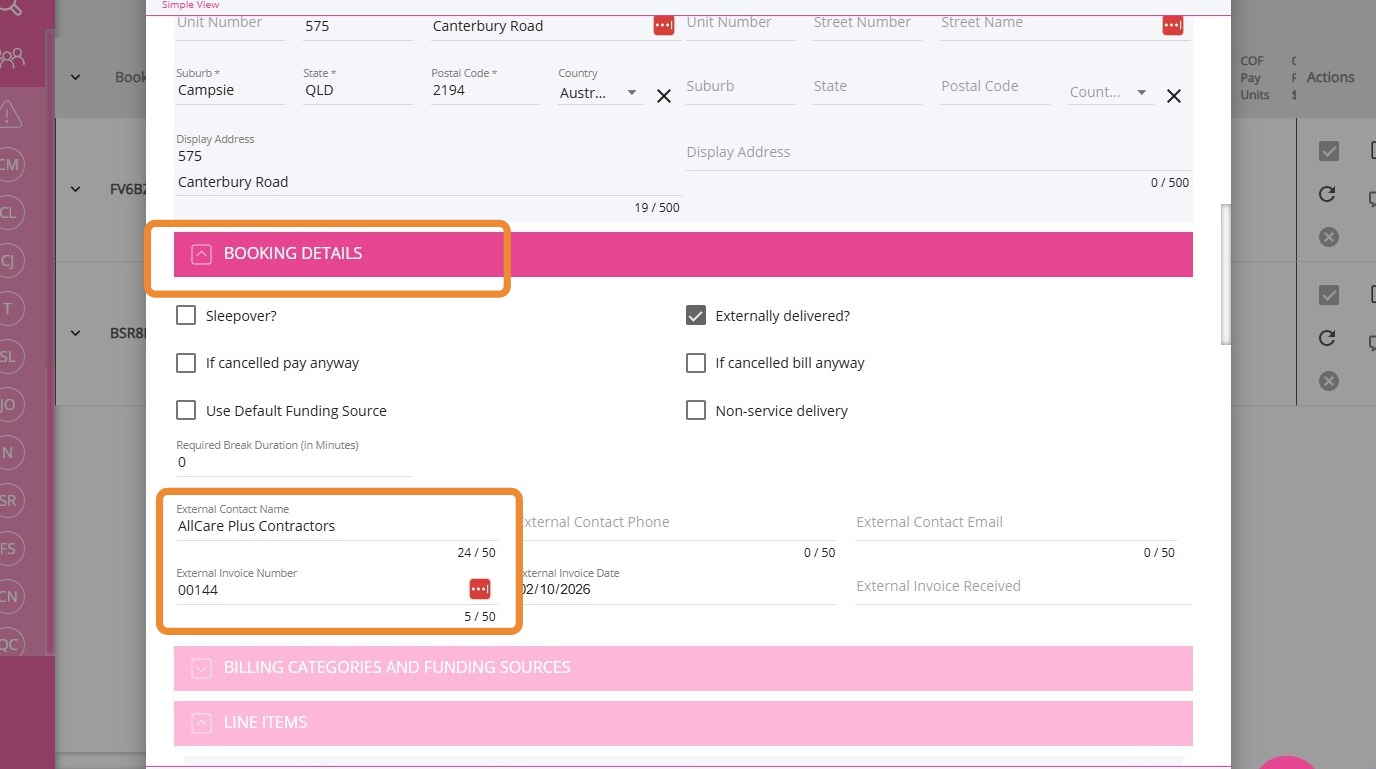The width and height of the screenshot is (1376, 769).
Task: Open the Country dropdown showing Austr...
Action: [600, 92]
